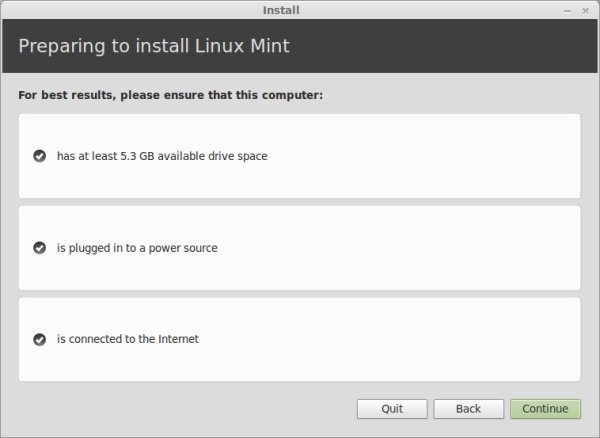The image size is (600, 438).
Task: Click the drive space requirement checkmark icon
Action: coord(39,156)
